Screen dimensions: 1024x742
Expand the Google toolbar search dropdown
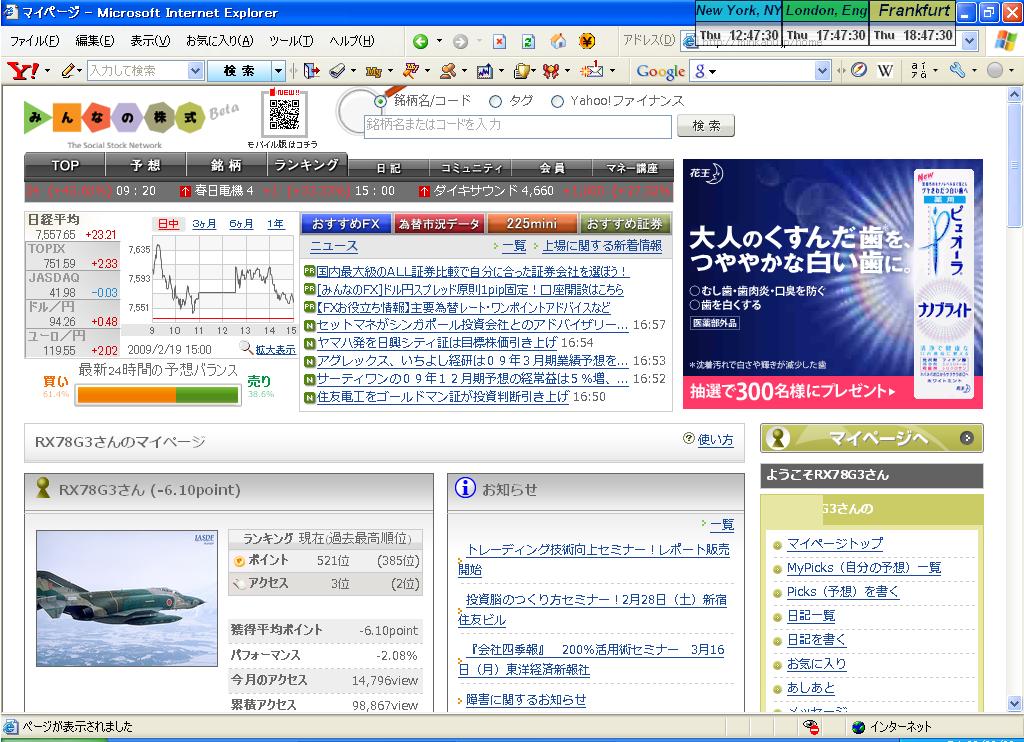822,71
